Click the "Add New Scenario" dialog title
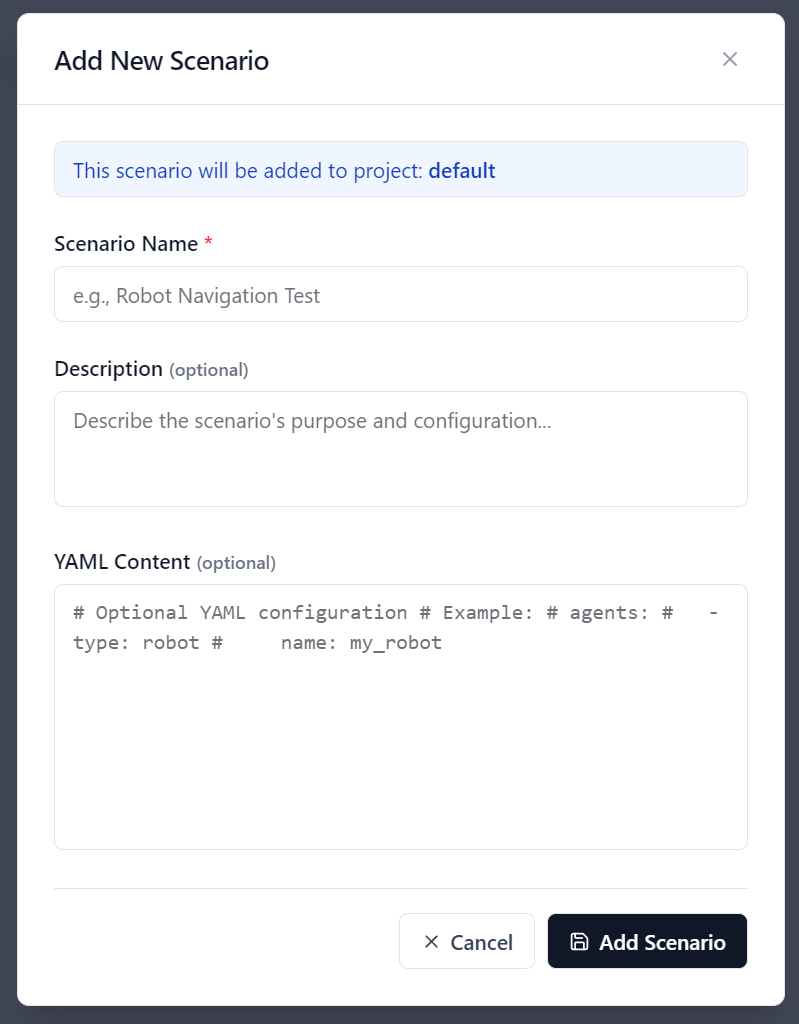 click(161, 60)
